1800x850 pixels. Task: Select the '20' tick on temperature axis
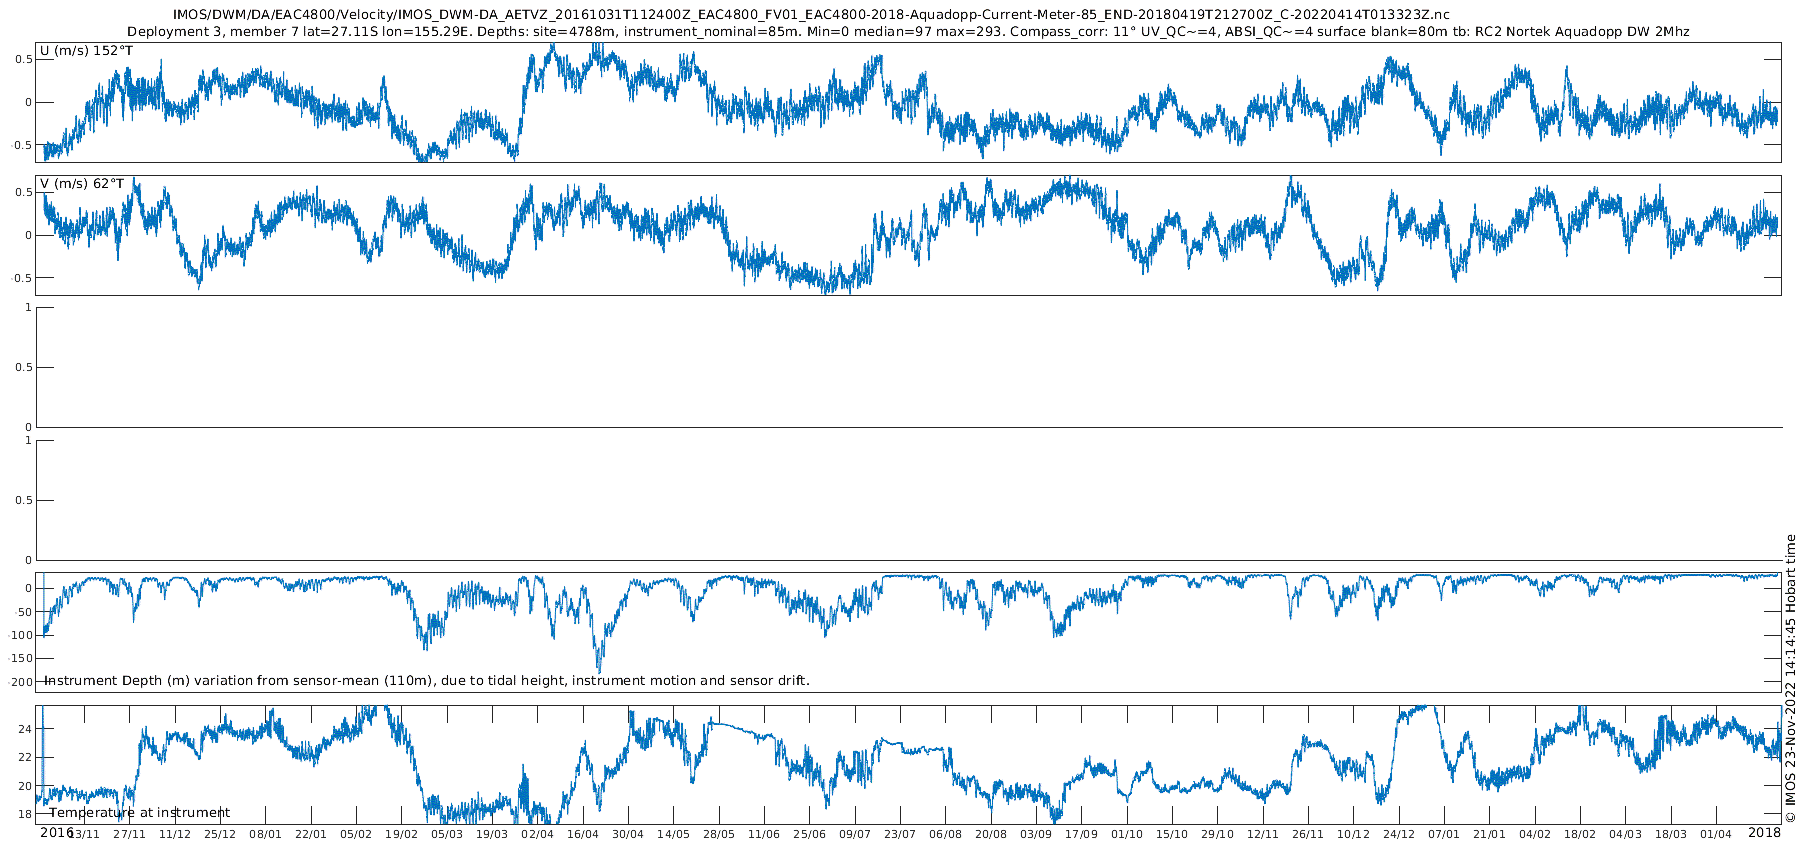coord(25,786)
